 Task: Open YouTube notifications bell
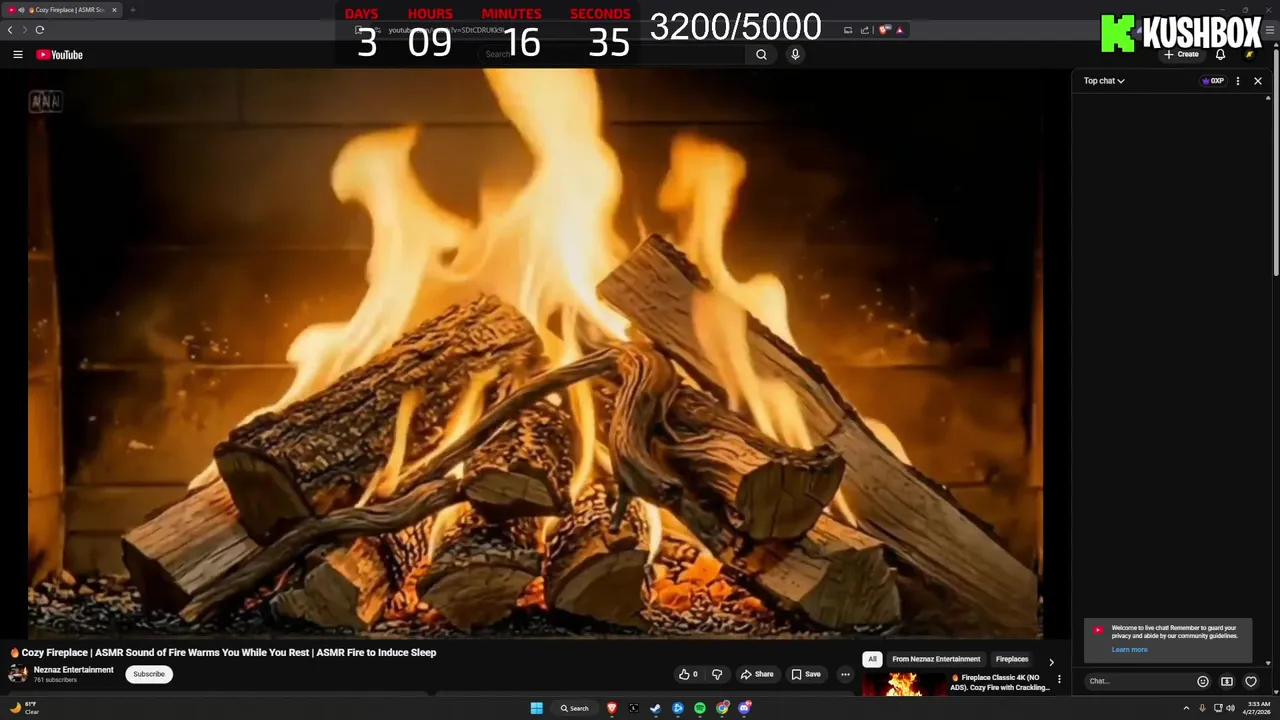[1220, 55]
